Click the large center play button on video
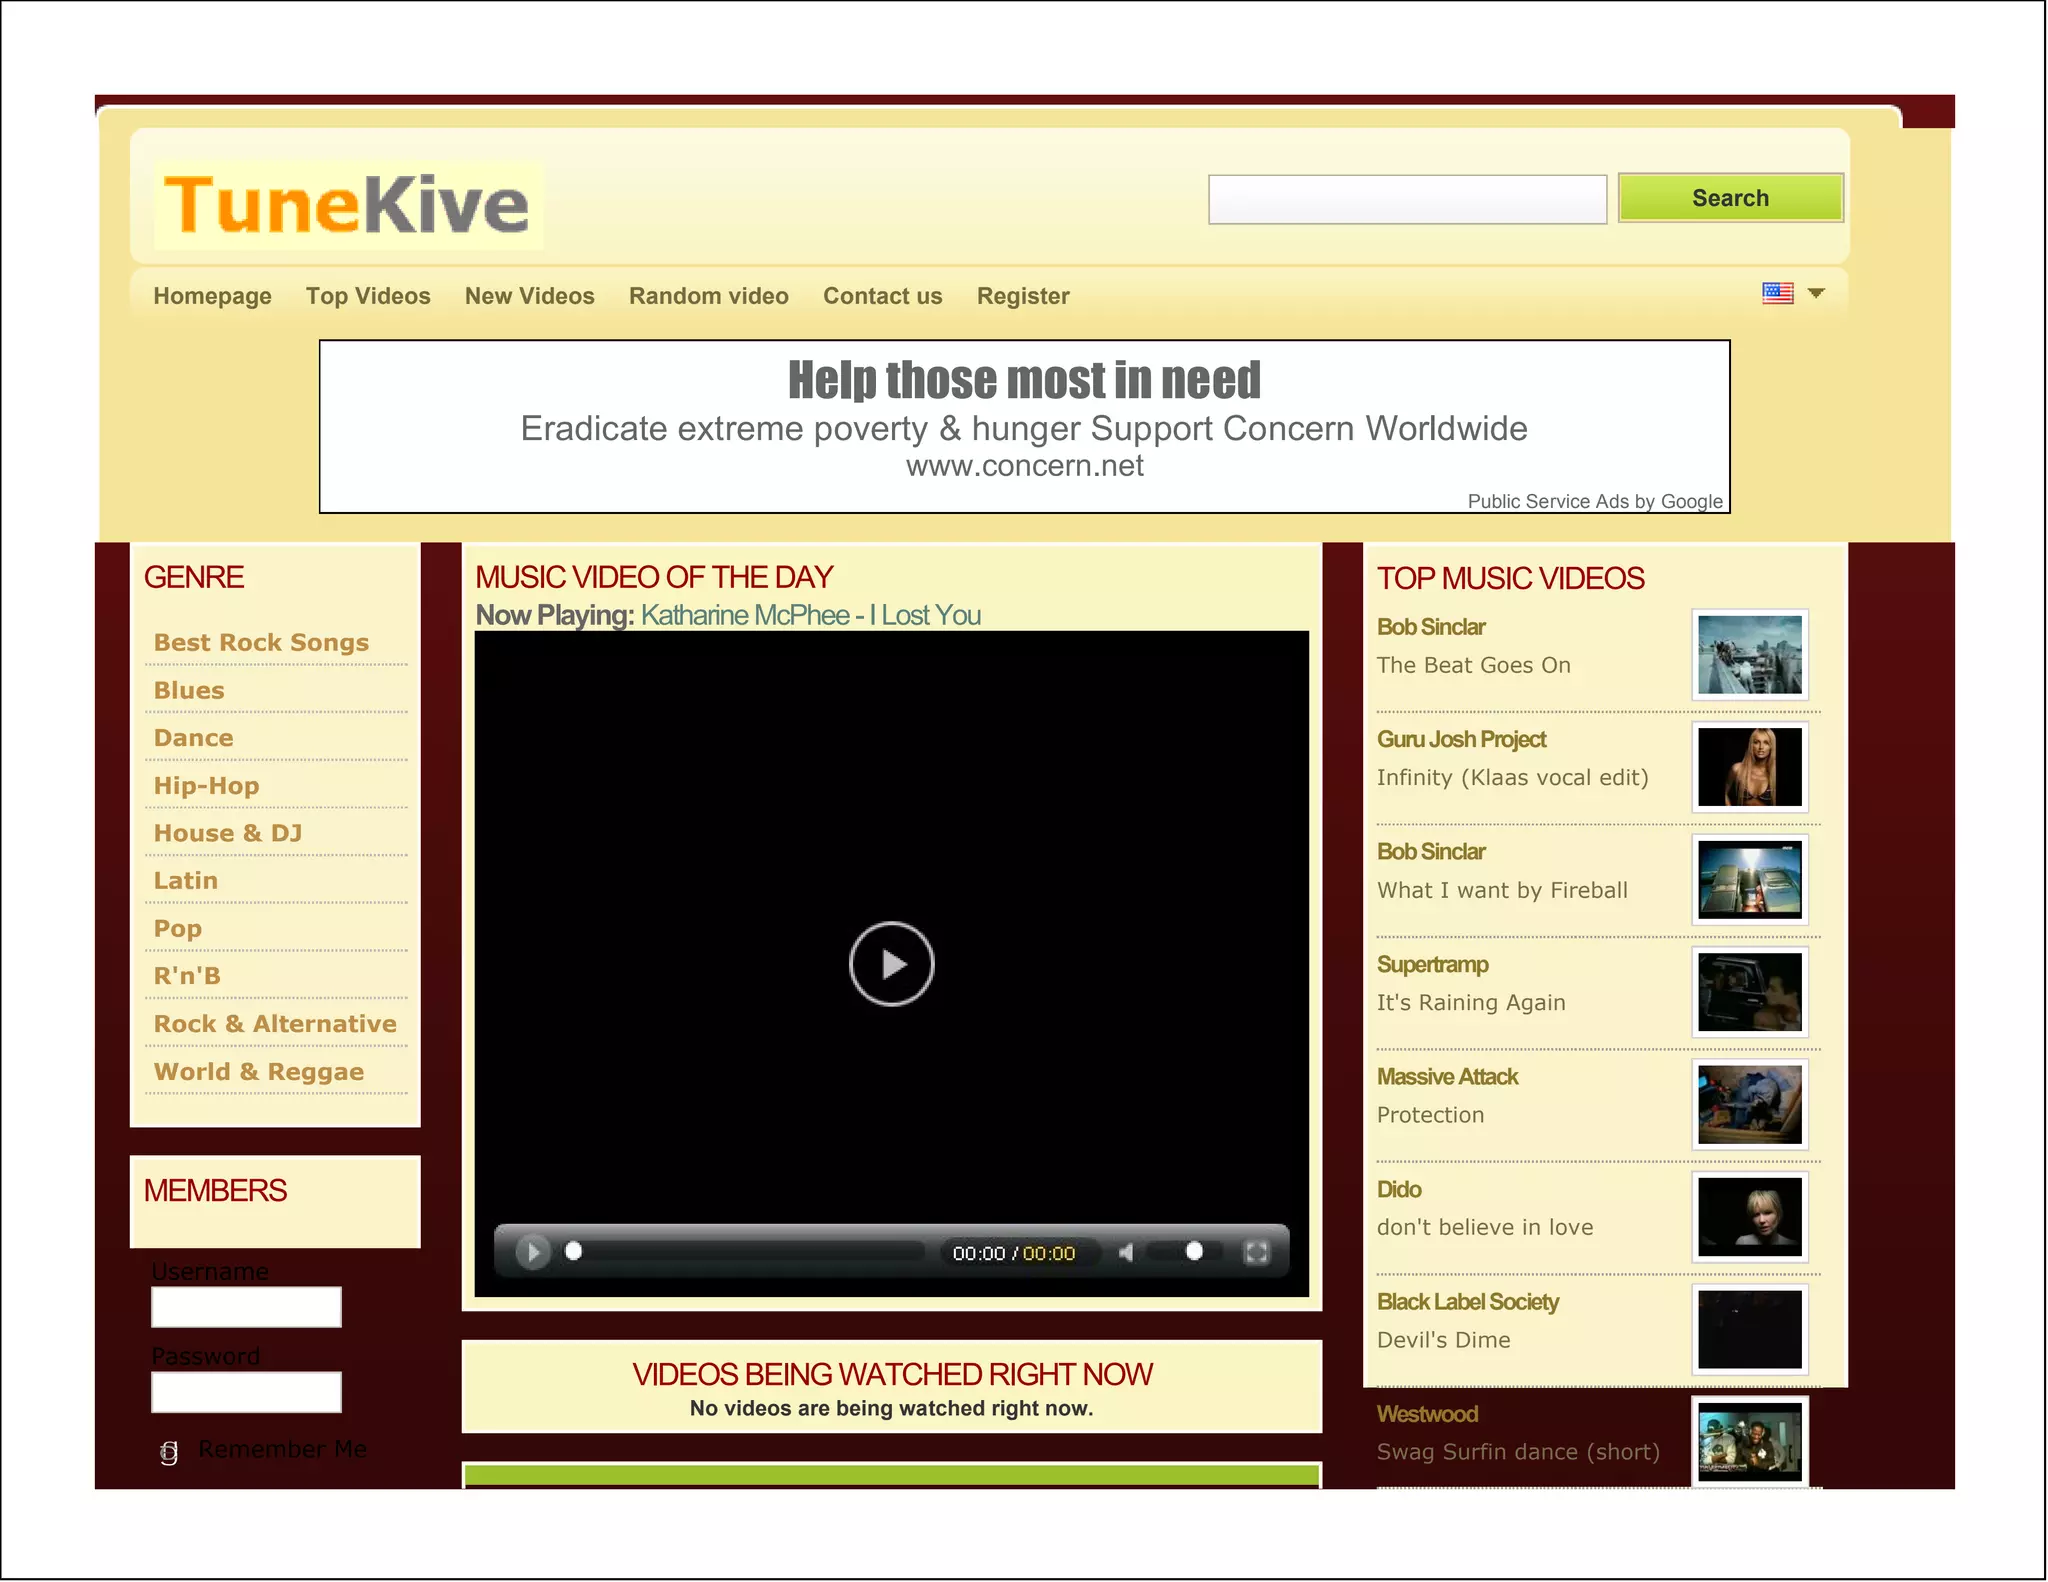The height and width of the screenshot is (1582, 2048). [891, 964]
